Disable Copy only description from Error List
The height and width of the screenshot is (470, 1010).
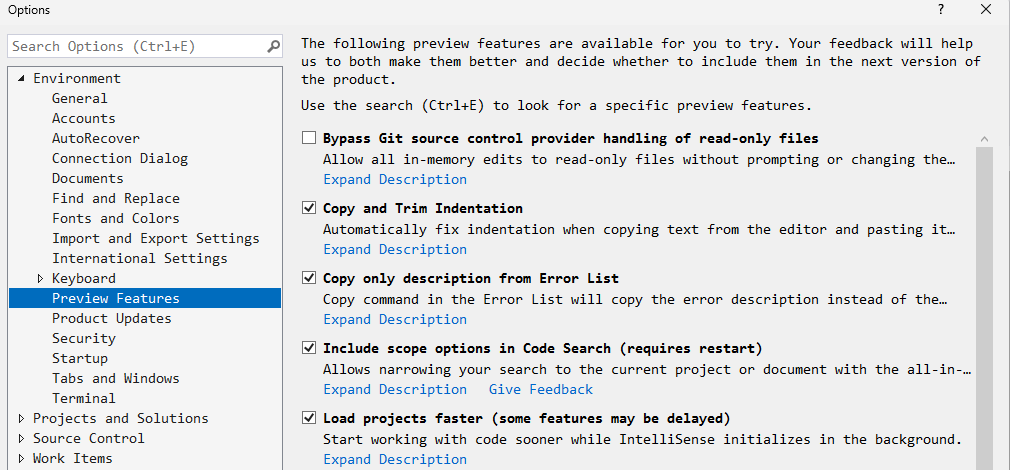[309, 278]
